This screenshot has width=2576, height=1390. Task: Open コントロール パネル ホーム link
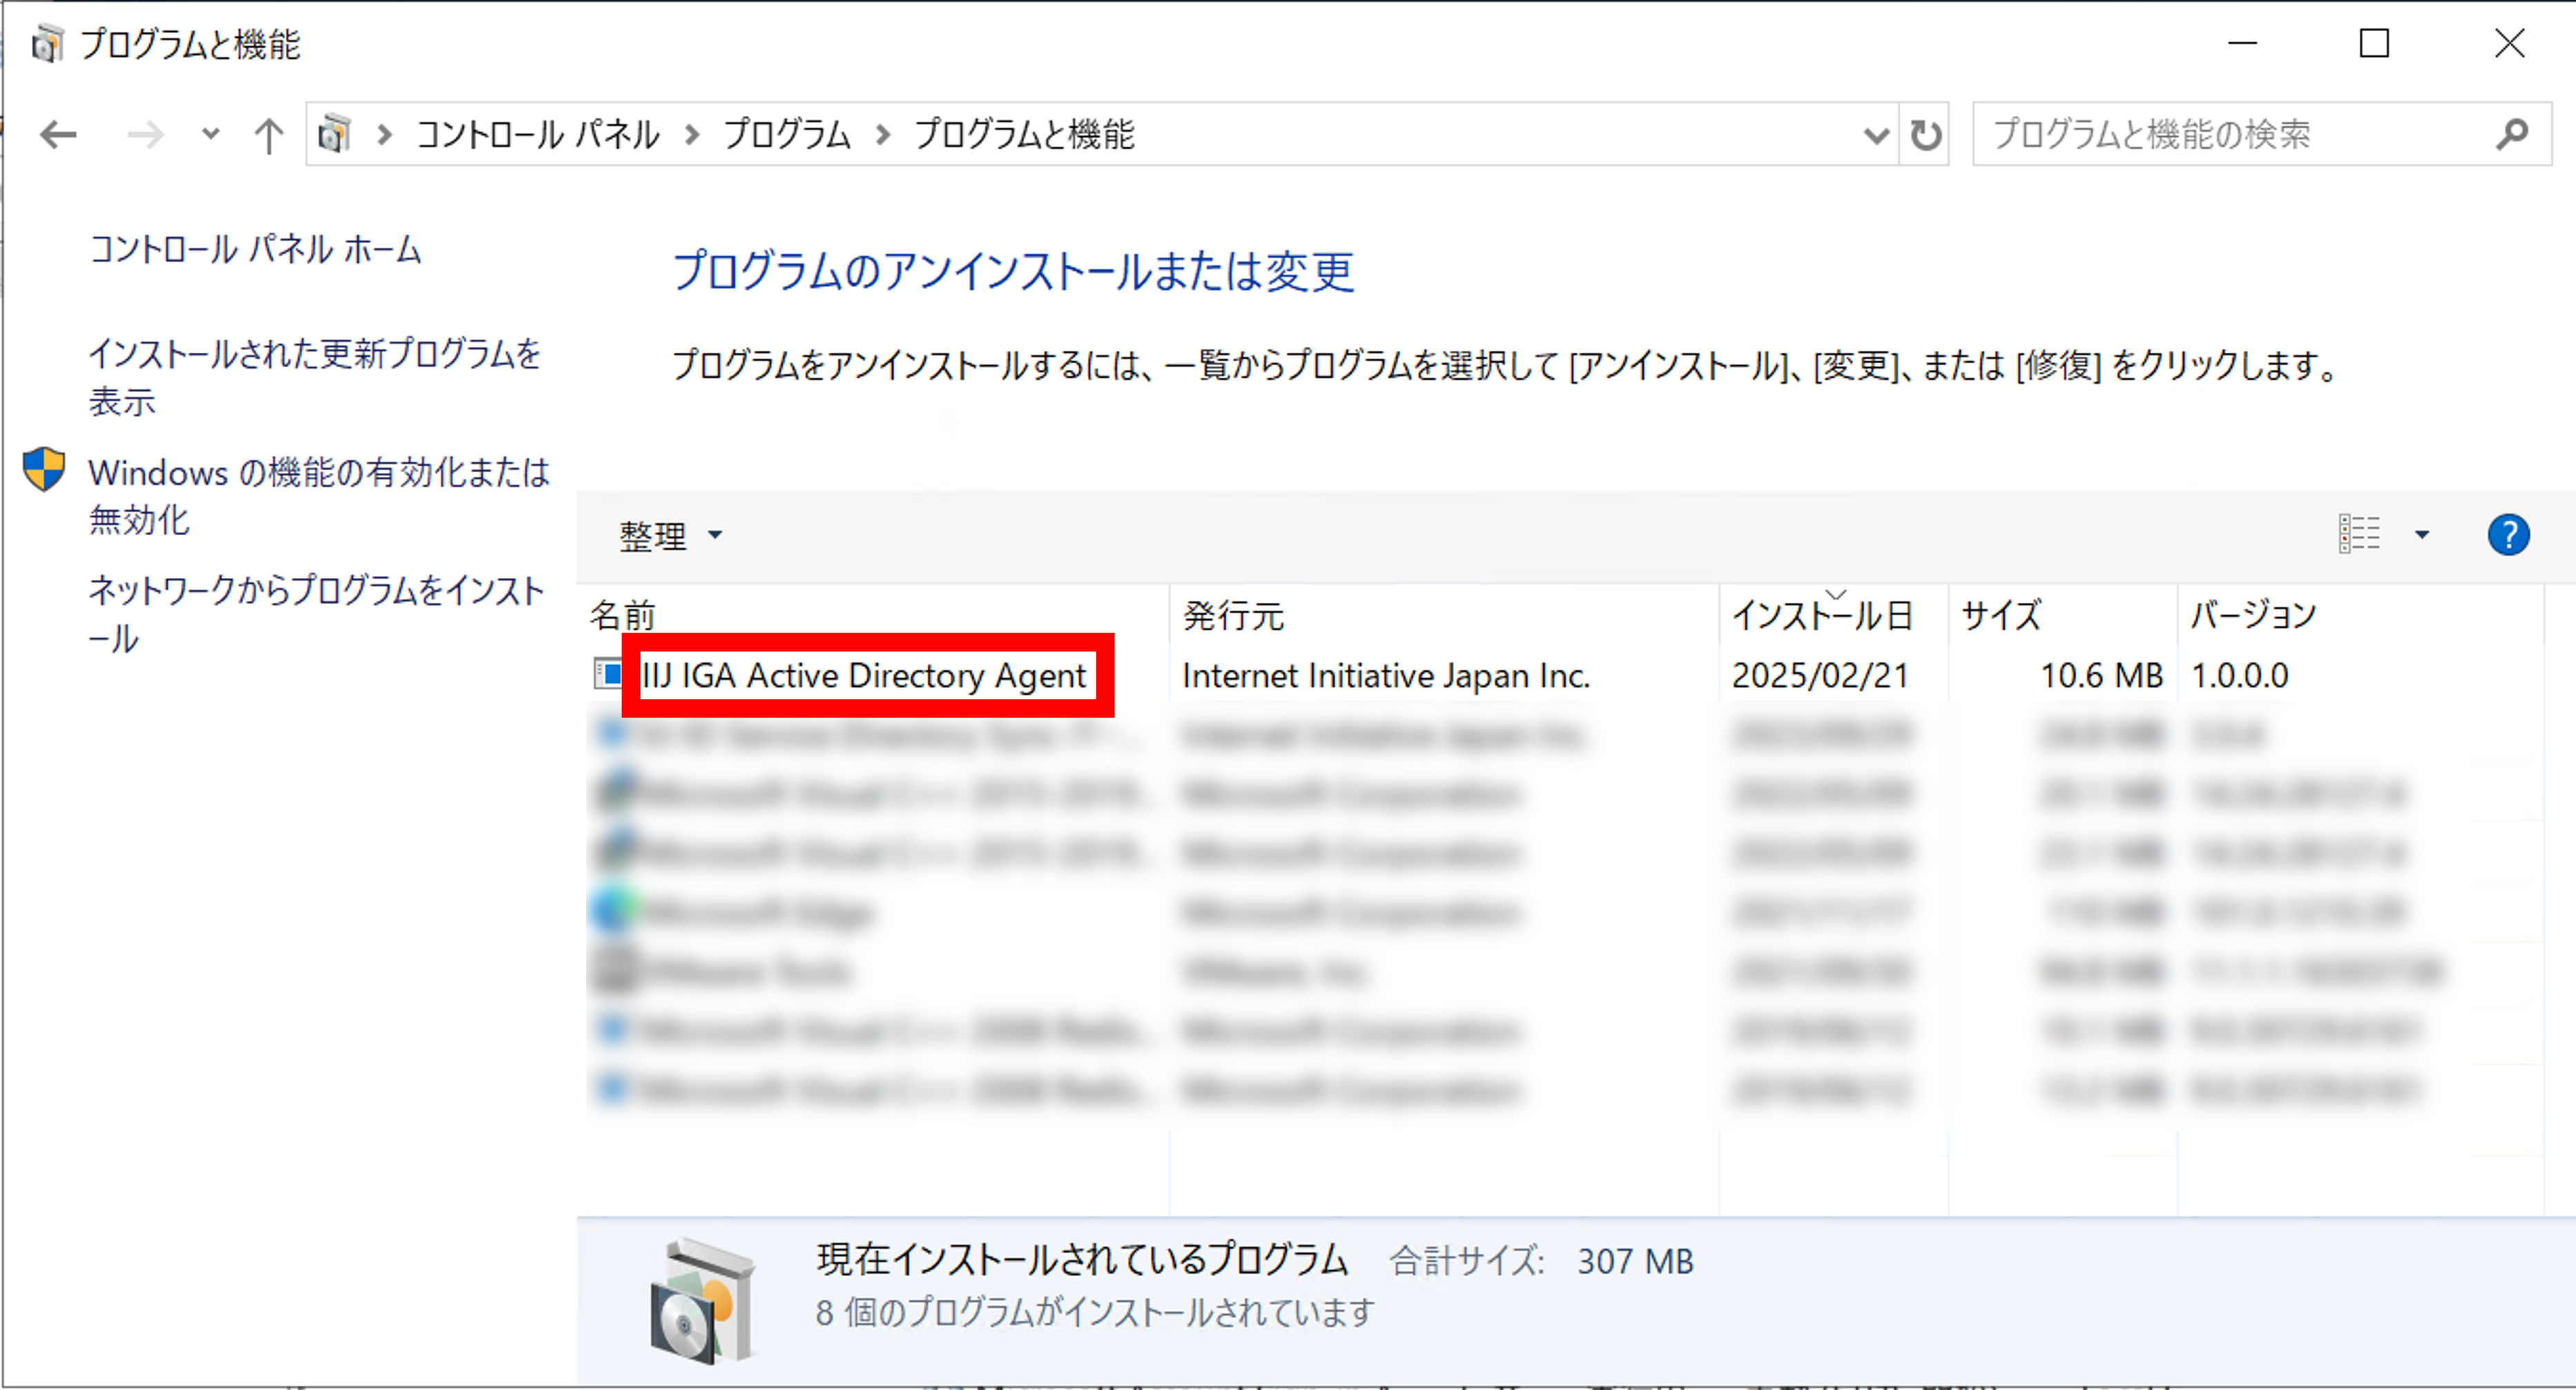pyautogui.click(x=256, y=250)
